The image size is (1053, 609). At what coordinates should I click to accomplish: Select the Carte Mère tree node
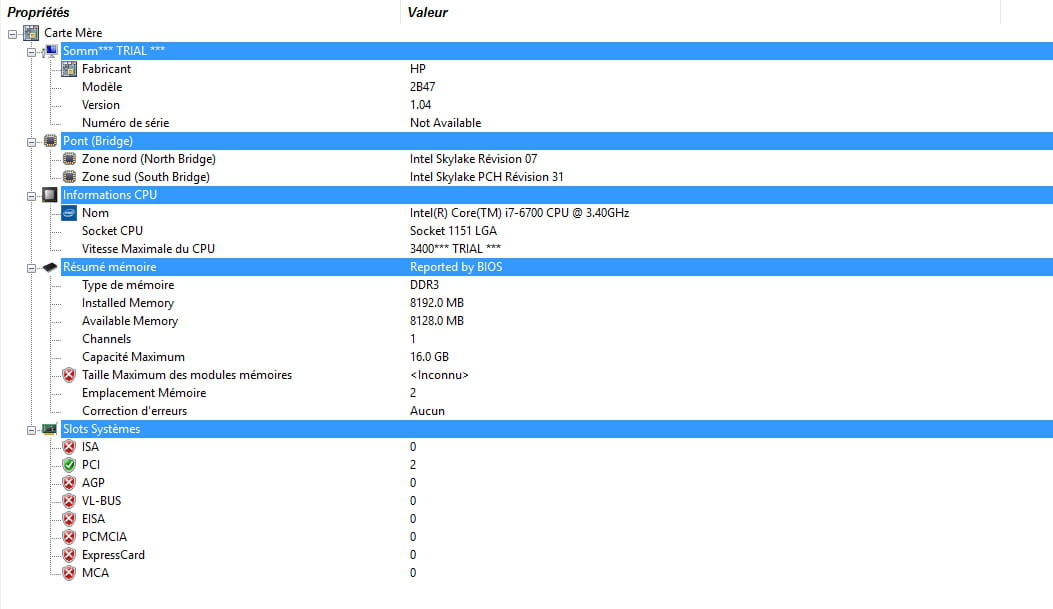[x=73, y=32]
